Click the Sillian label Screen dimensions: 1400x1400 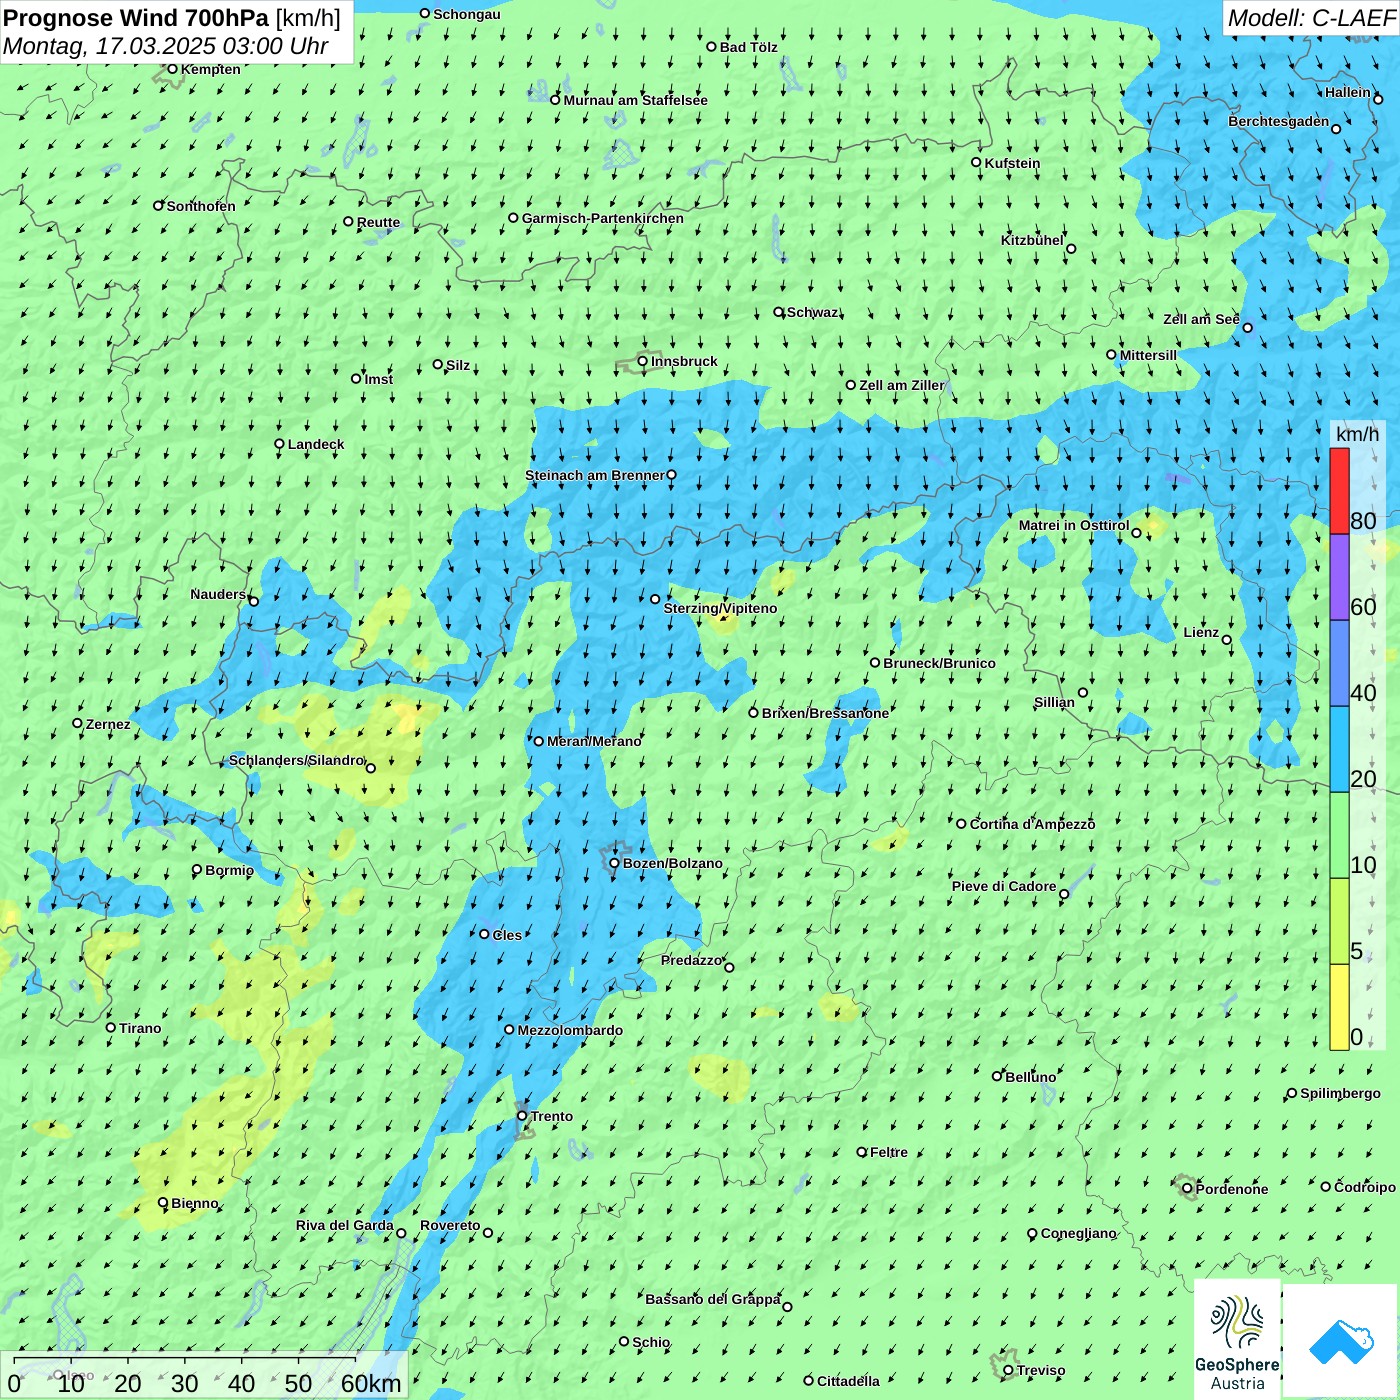[1054, 702]
